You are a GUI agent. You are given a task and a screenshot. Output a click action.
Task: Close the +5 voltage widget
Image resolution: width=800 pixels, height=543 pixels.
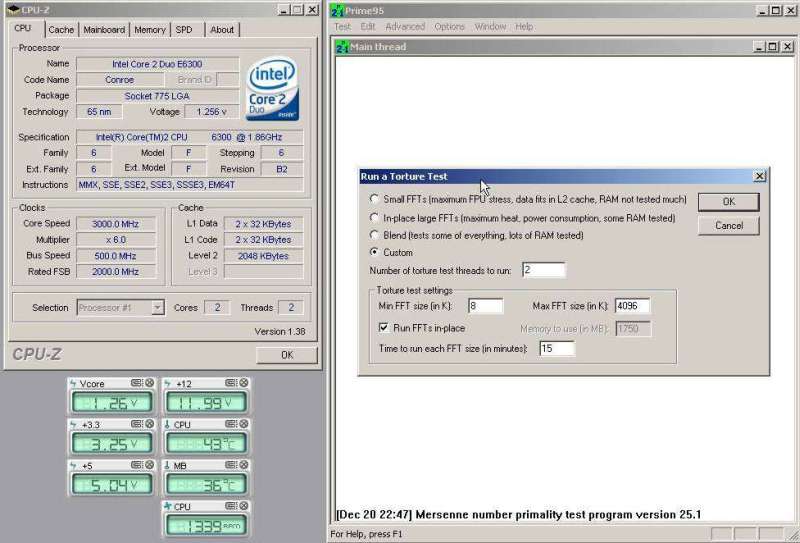tap(149, 465)
